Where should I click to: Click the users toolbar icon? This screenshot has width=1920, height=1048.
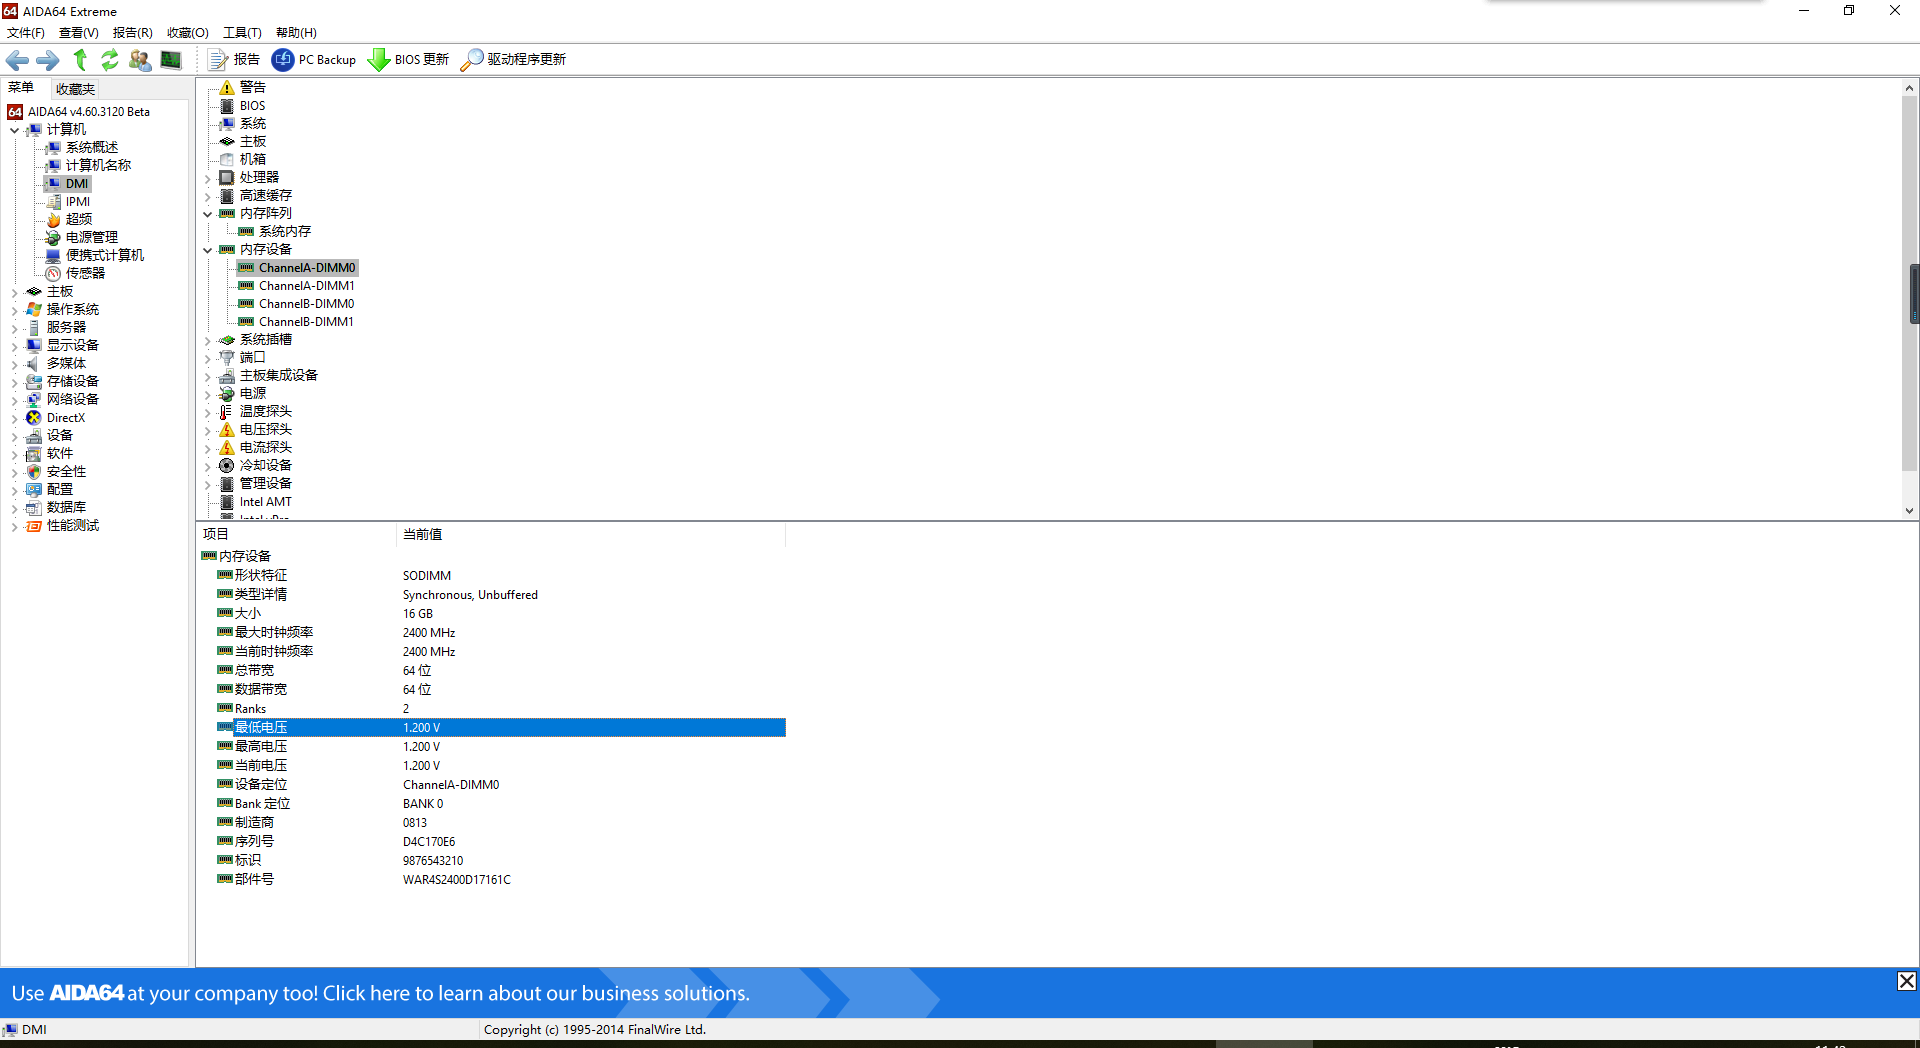140,60
